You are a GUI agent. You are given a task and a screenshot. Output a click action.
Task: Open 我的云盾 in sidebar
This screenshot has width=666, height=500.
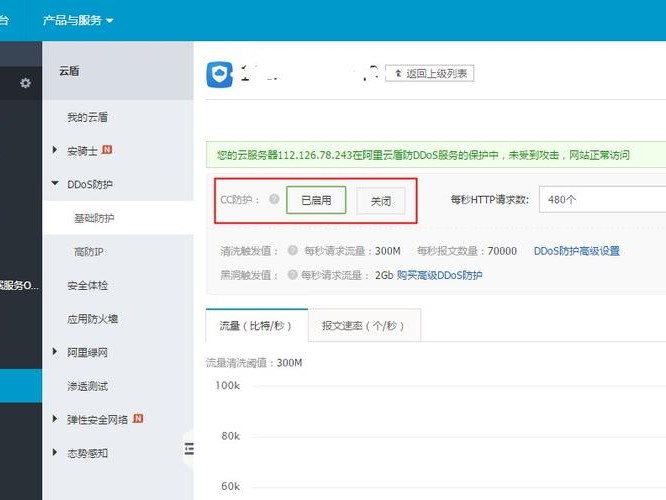[87, 117]
